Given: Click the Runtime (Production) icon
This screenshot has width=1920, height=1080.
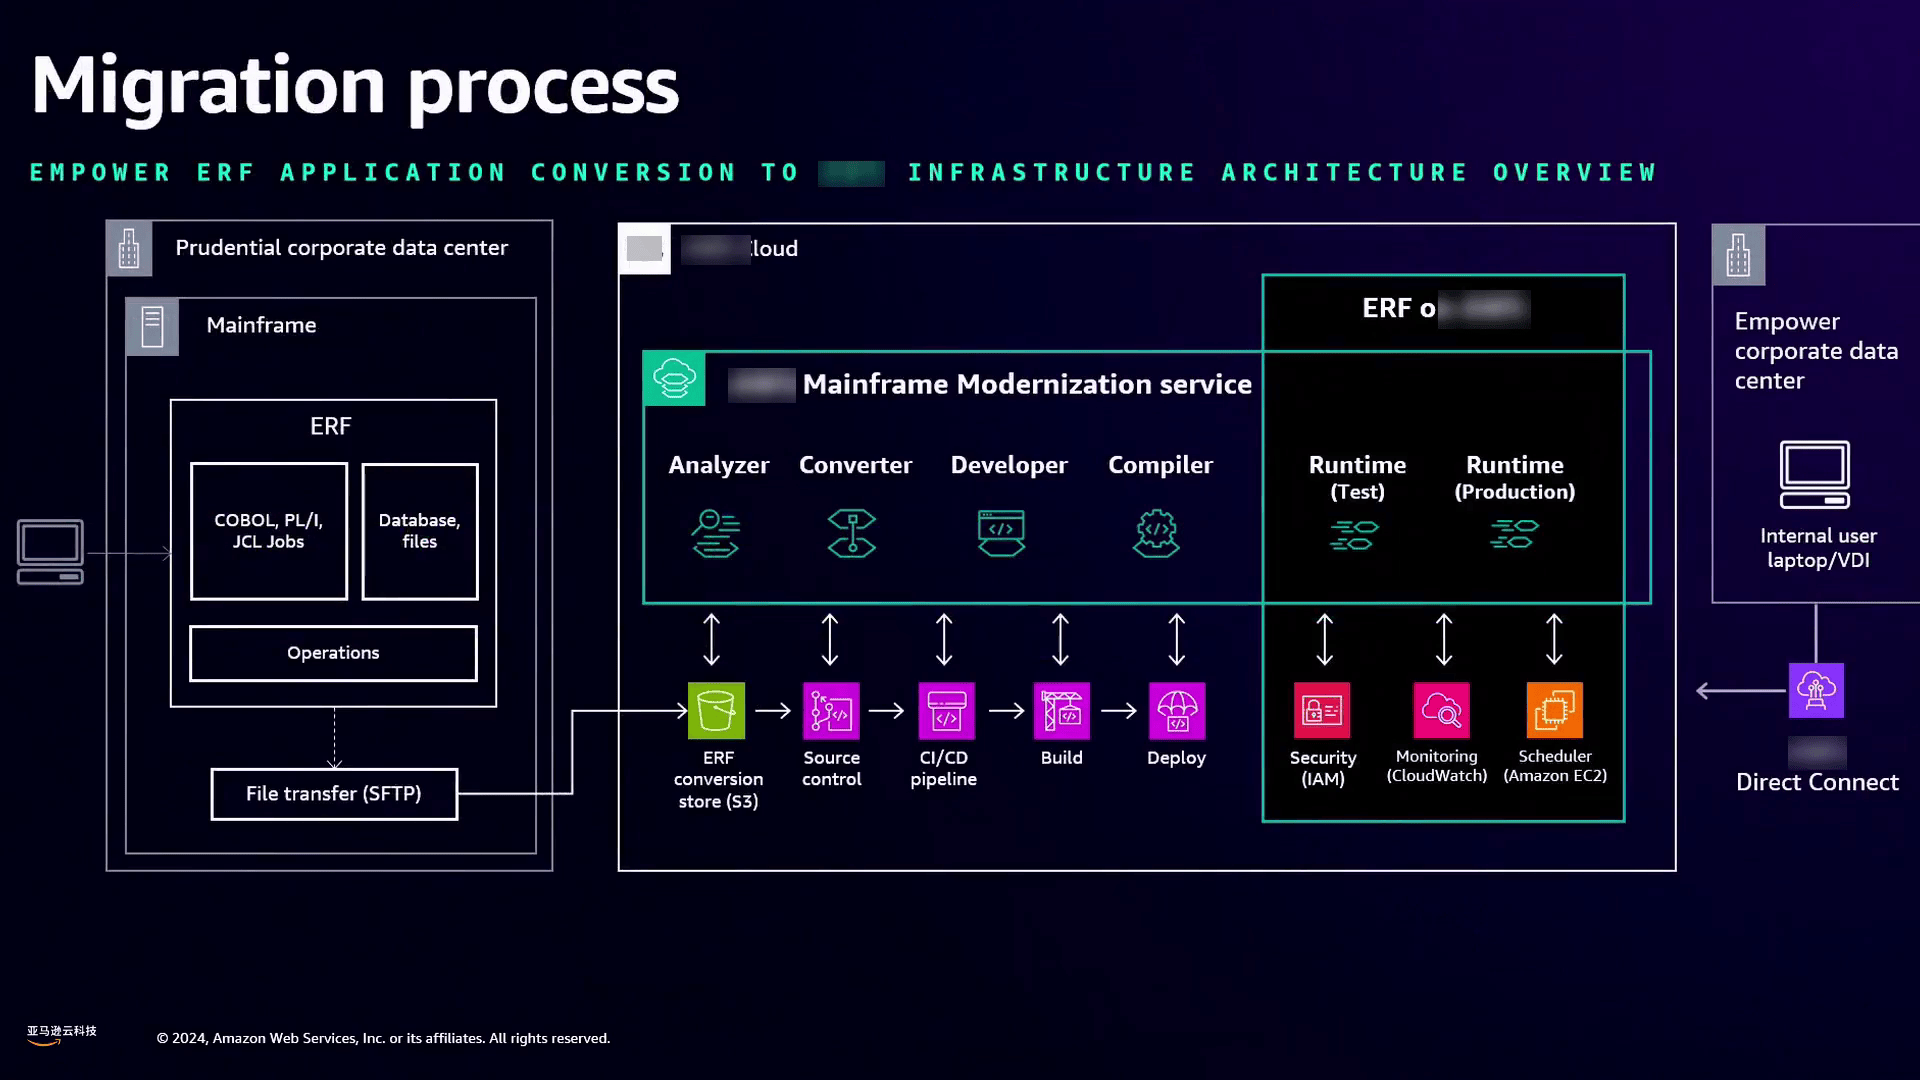Looking at the screenshot, I should pos(1514,534).
